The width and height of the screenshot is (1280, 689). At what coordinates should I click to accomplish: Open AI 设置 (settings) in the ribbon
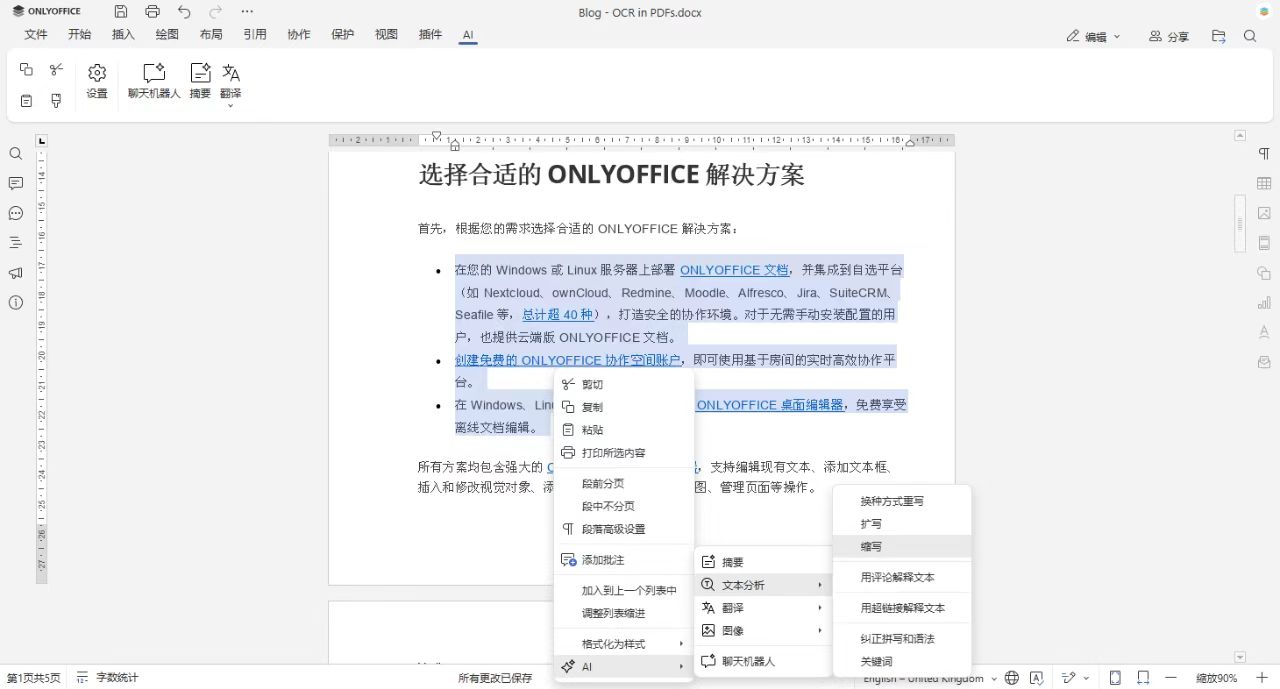click(96, 80)
